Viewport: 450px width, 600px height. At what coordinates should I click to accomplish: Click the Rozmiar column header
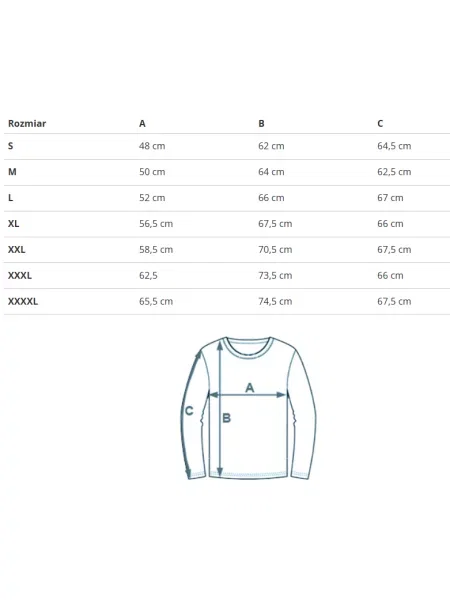click(27, 124)
